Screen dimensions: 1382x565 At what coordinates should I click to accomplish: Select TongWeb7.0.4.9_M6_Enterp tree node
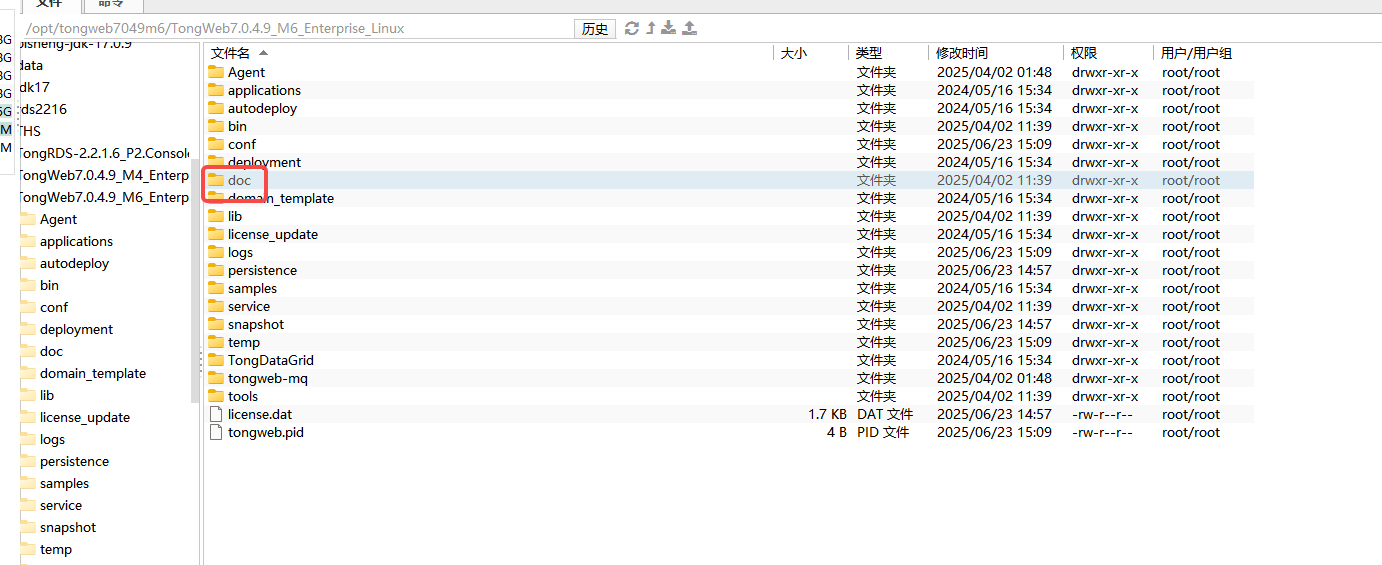(x=104, y=197)
